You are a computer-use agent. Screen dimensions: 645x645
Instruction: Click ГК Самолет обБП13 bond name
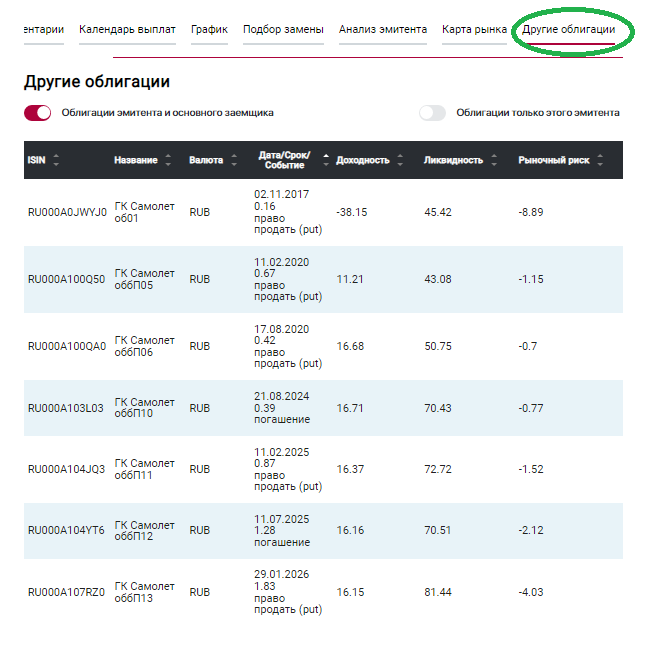(x=144, y=592)
